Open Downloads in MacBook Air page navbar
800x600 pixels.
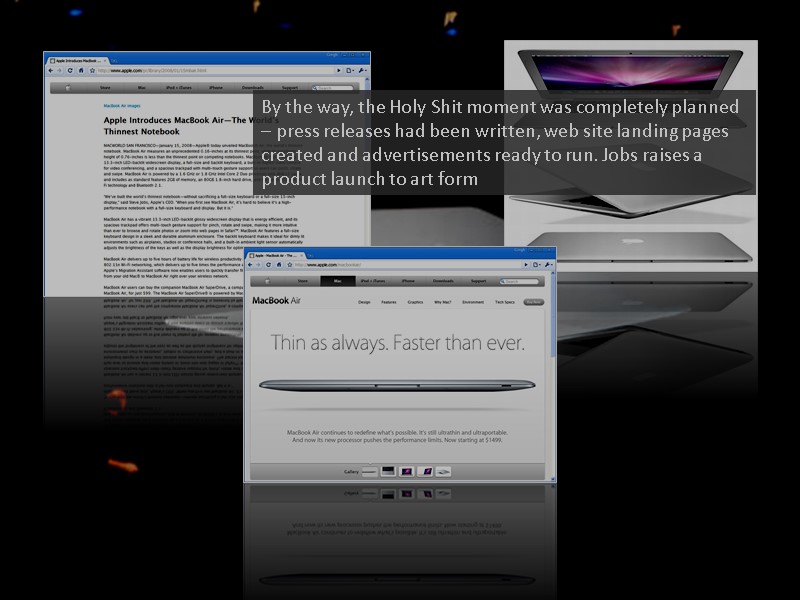tap(443, 281)
